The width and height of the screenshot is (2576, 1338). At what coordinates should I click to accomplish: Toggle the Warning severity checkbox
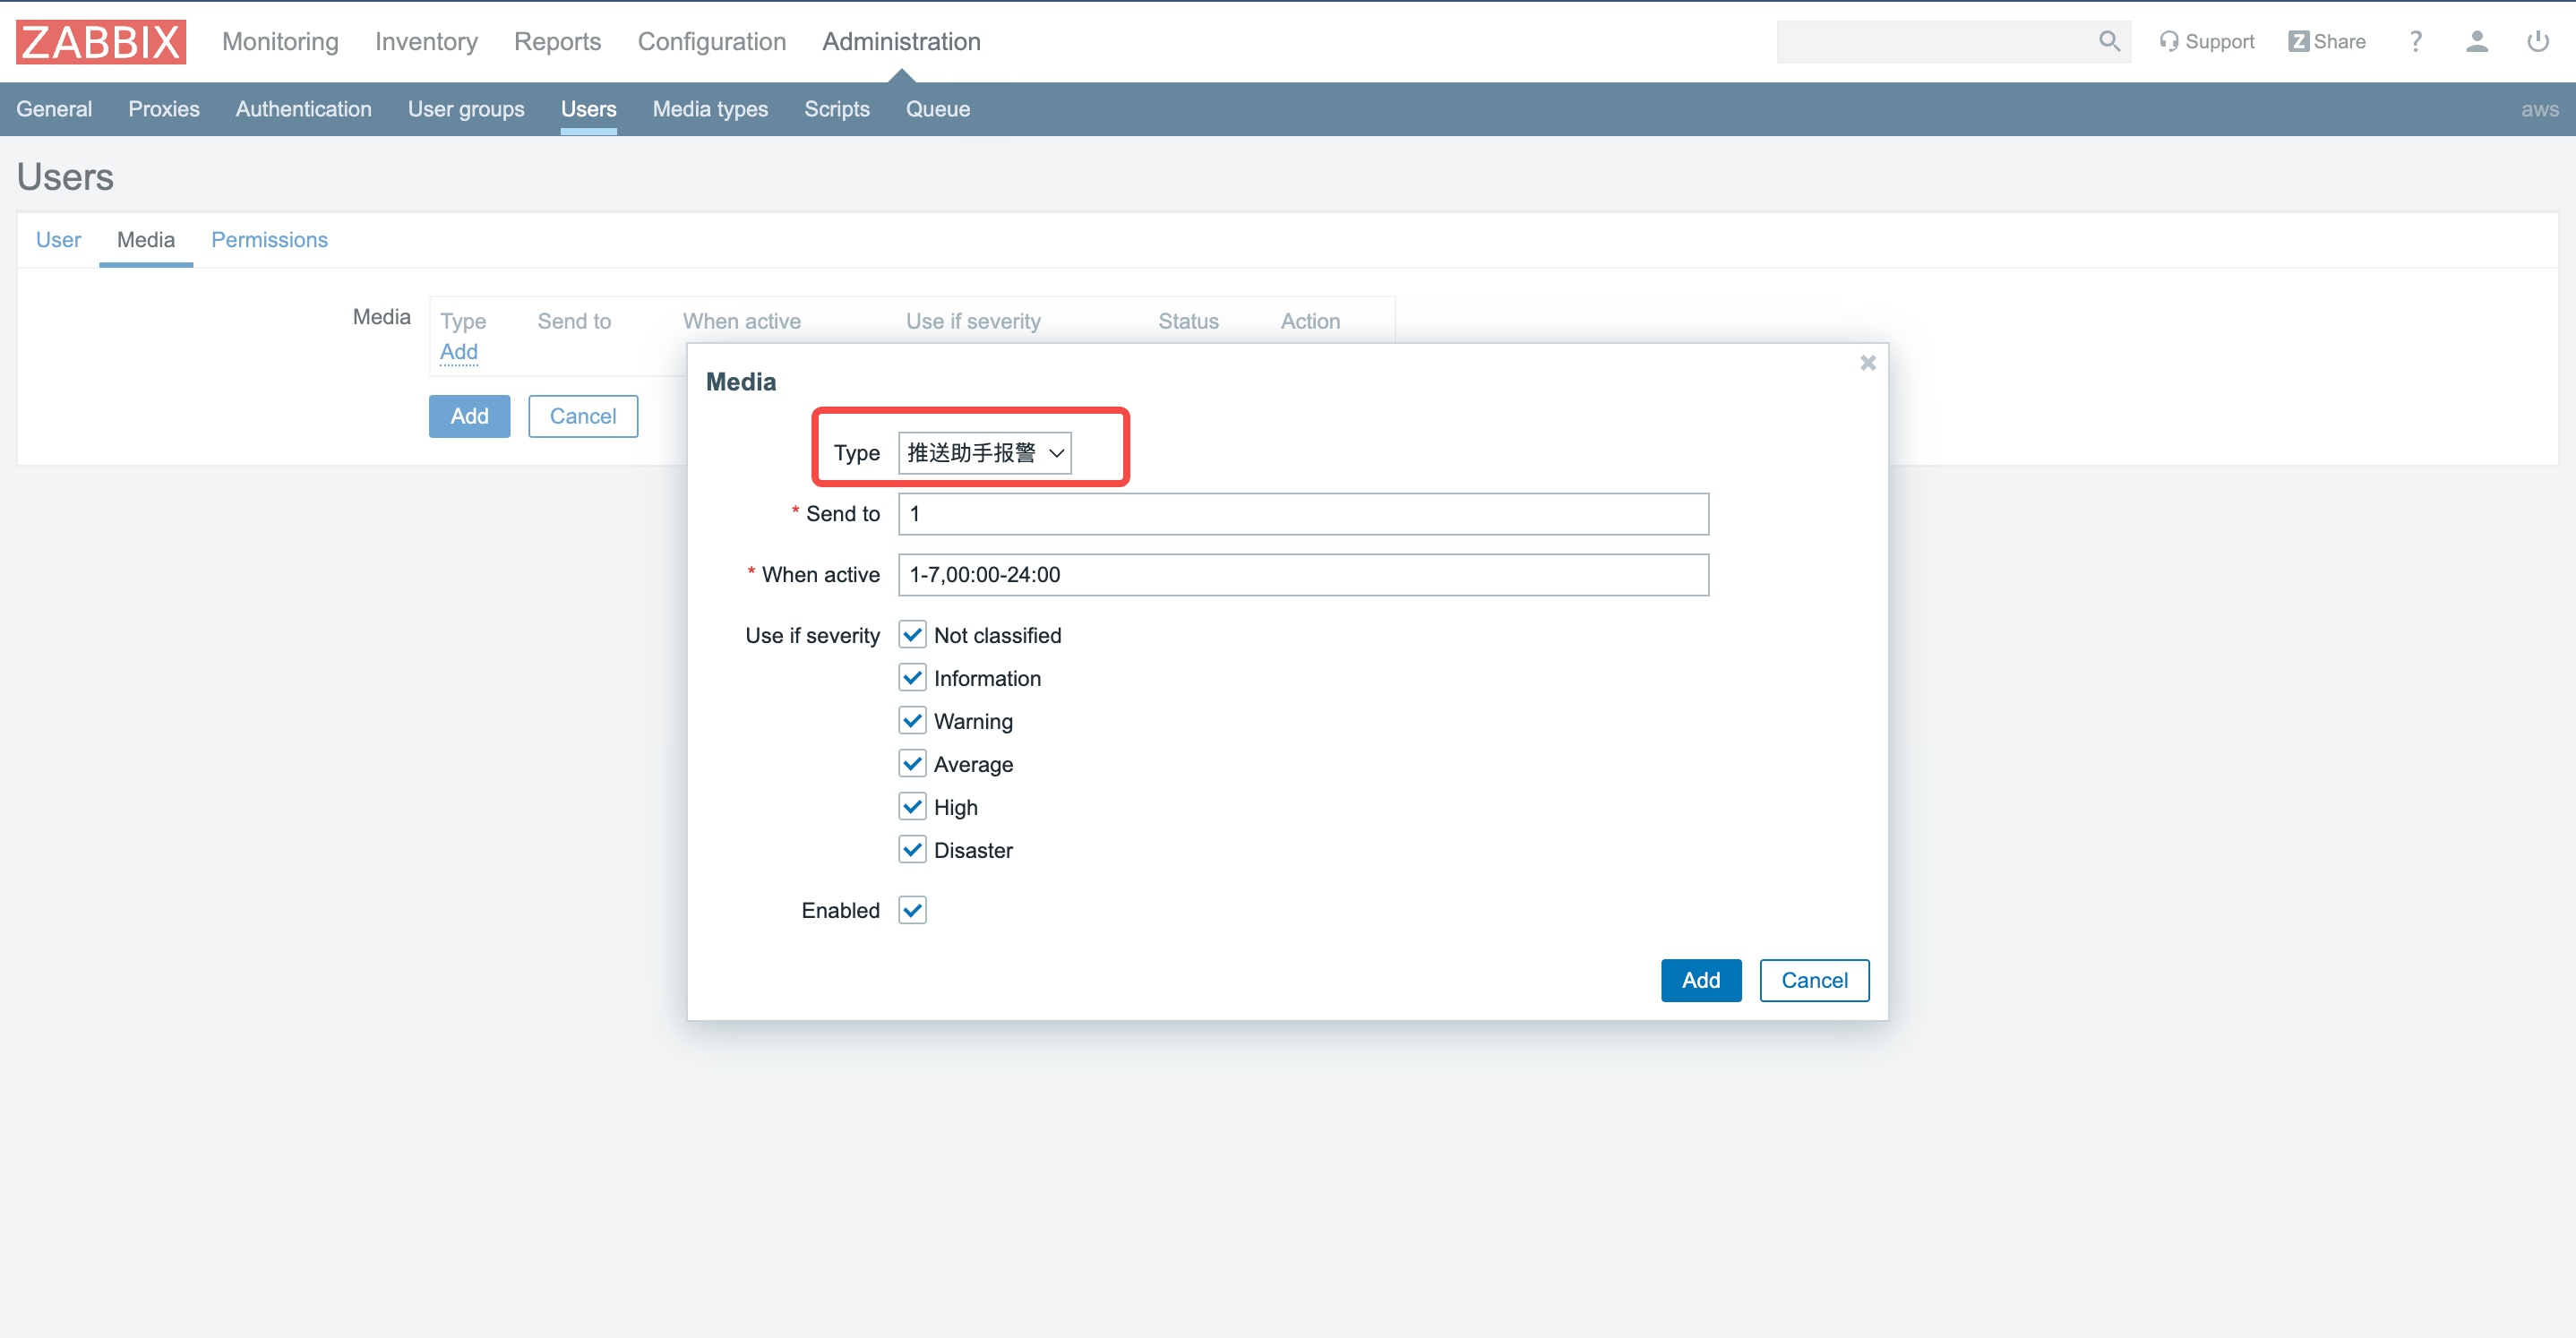click(912, 721)
